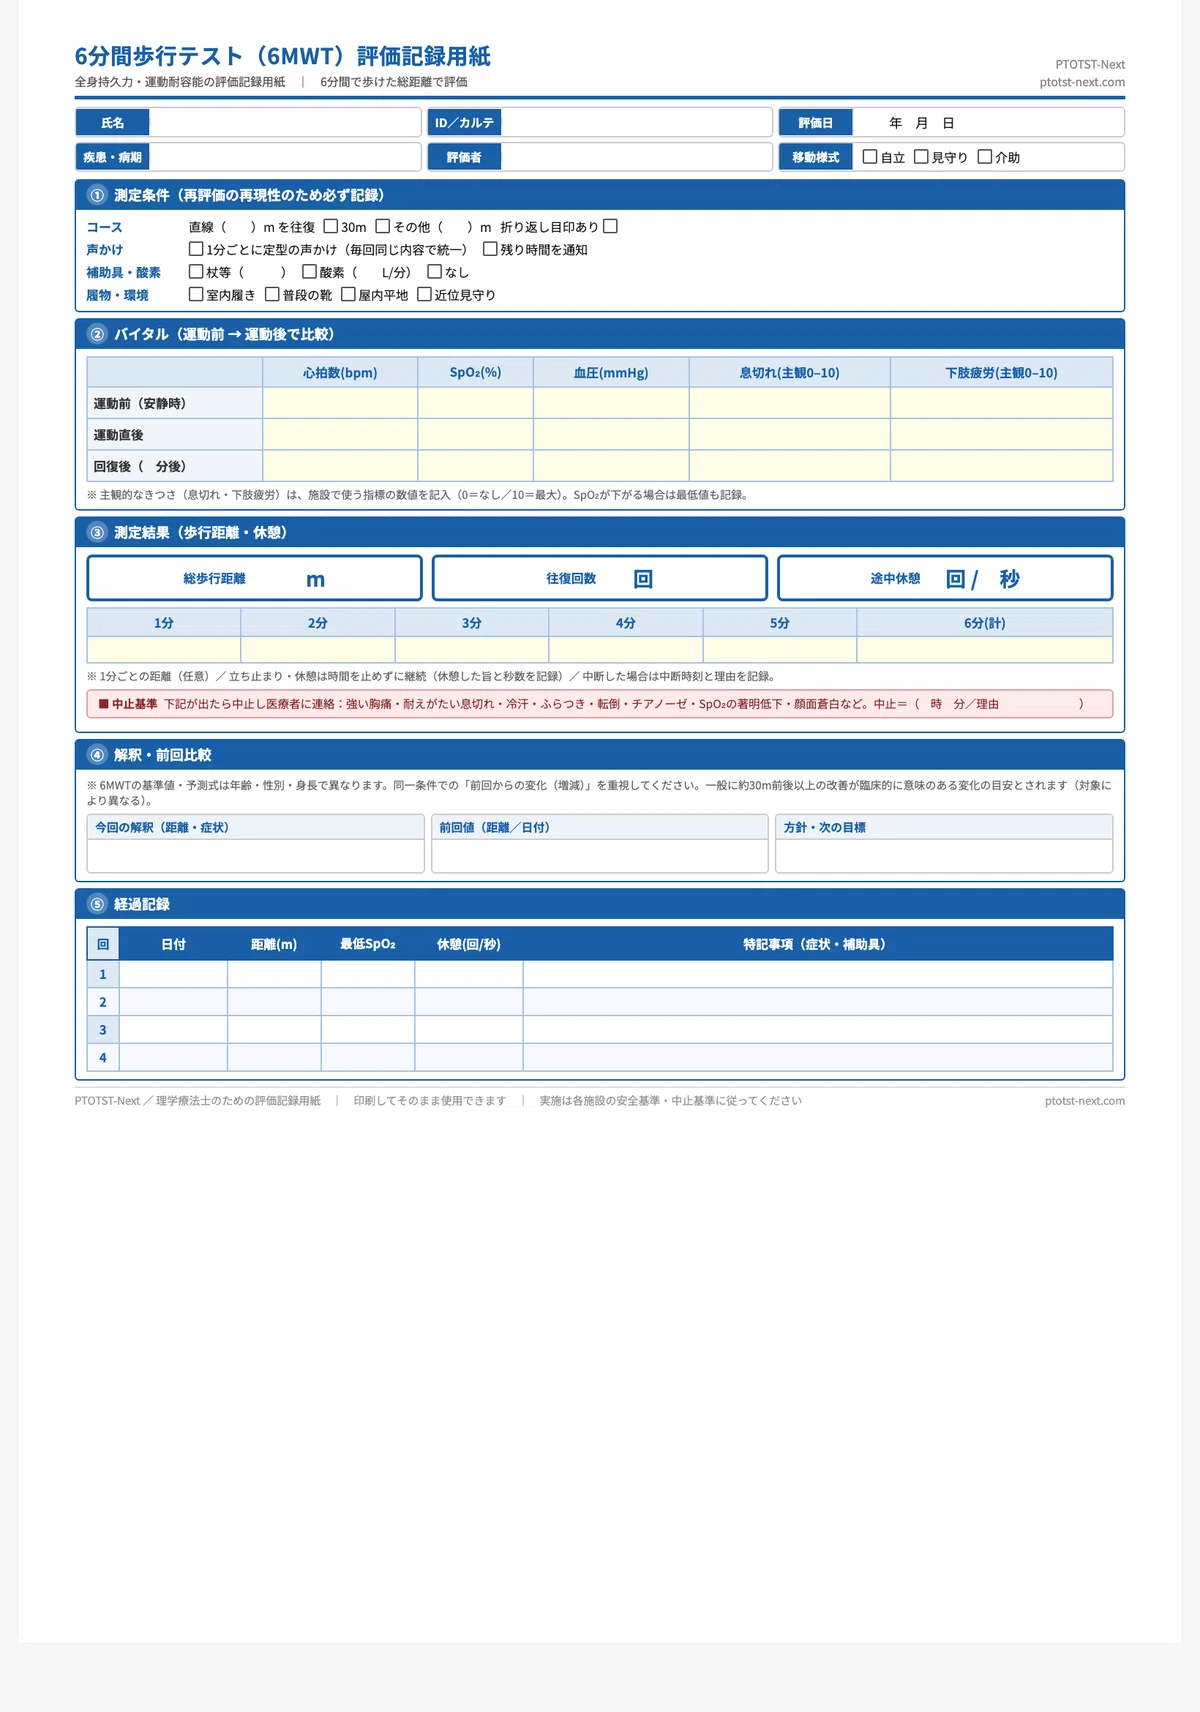Click the ① 測定条件 section header
1200x1712 pixels.
[600, 195]
